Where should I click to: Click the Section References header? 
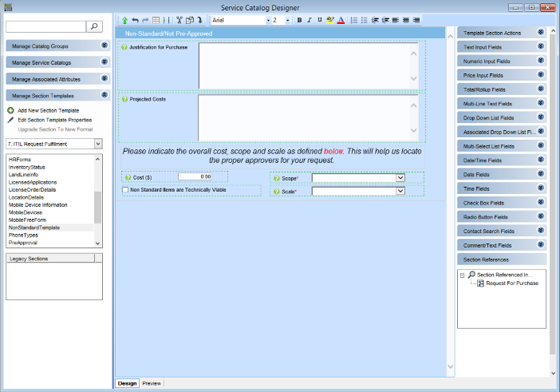(x=502, y=260)
